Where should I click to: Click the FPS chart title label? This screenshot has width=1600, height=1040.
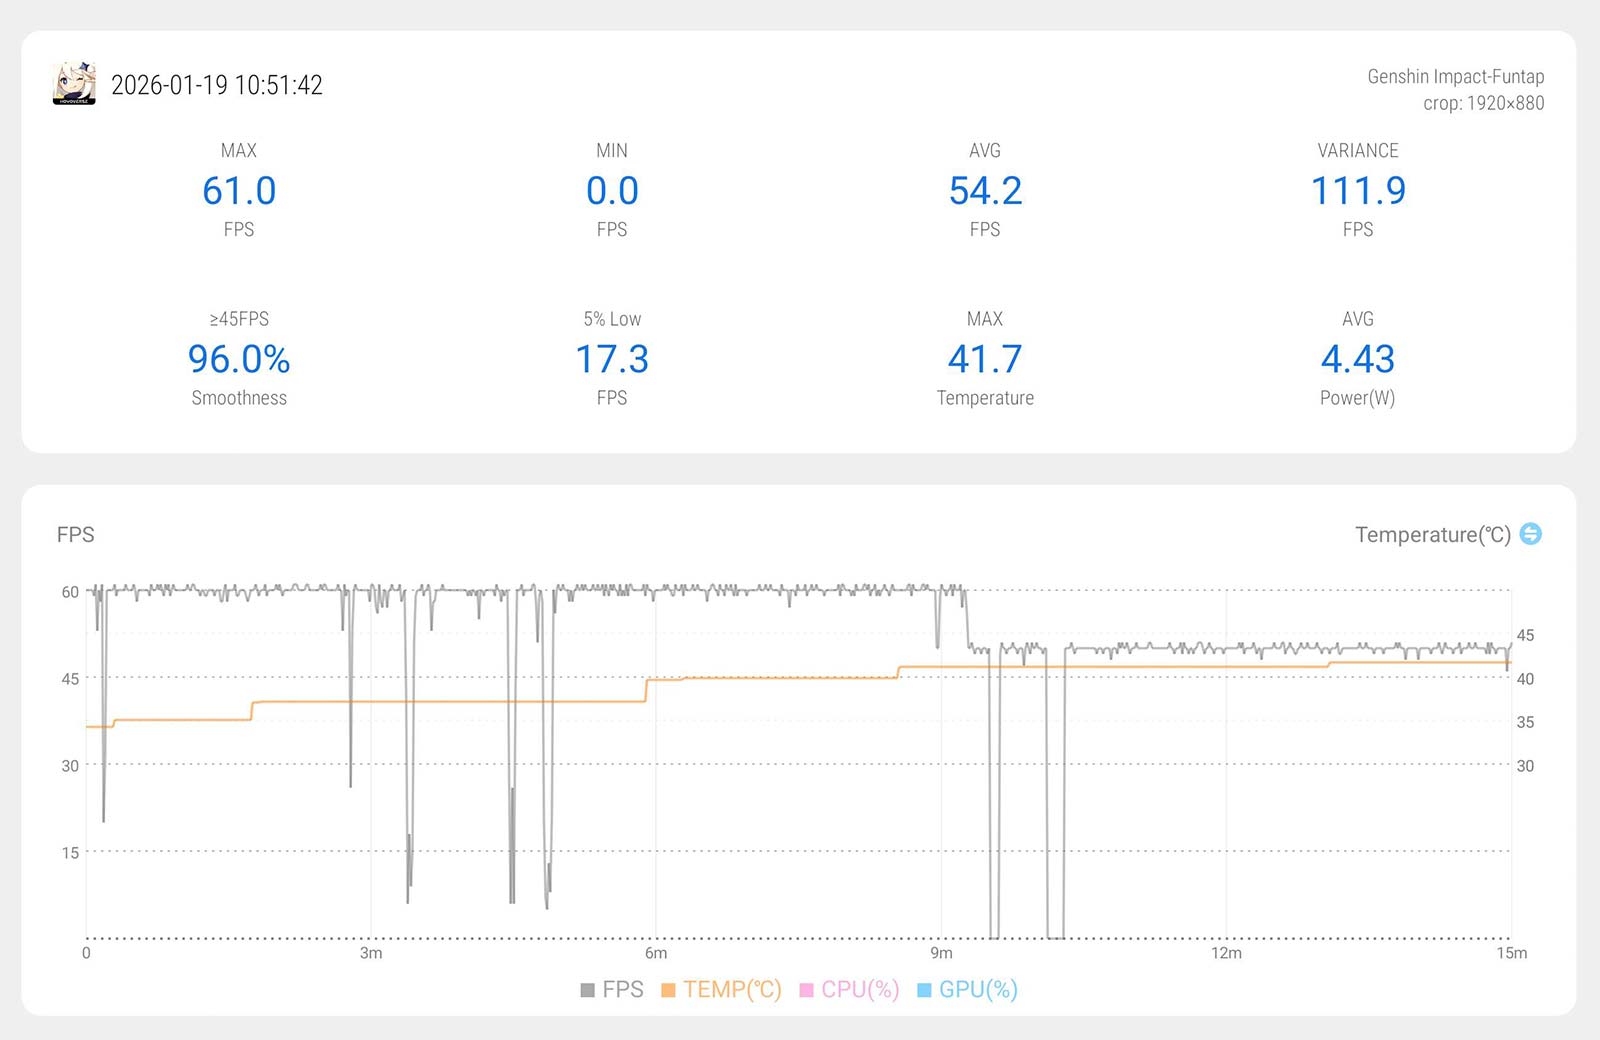click(76, 535)
